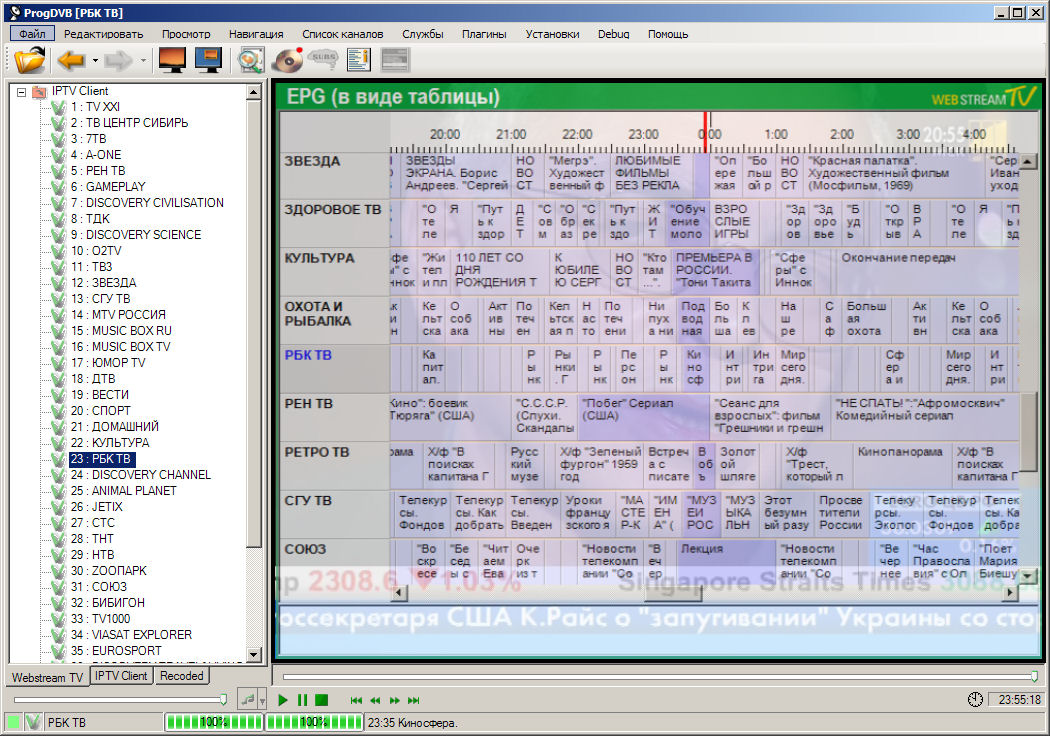
Task: Go back with the orange left arrow
Action: pos(71,60)
